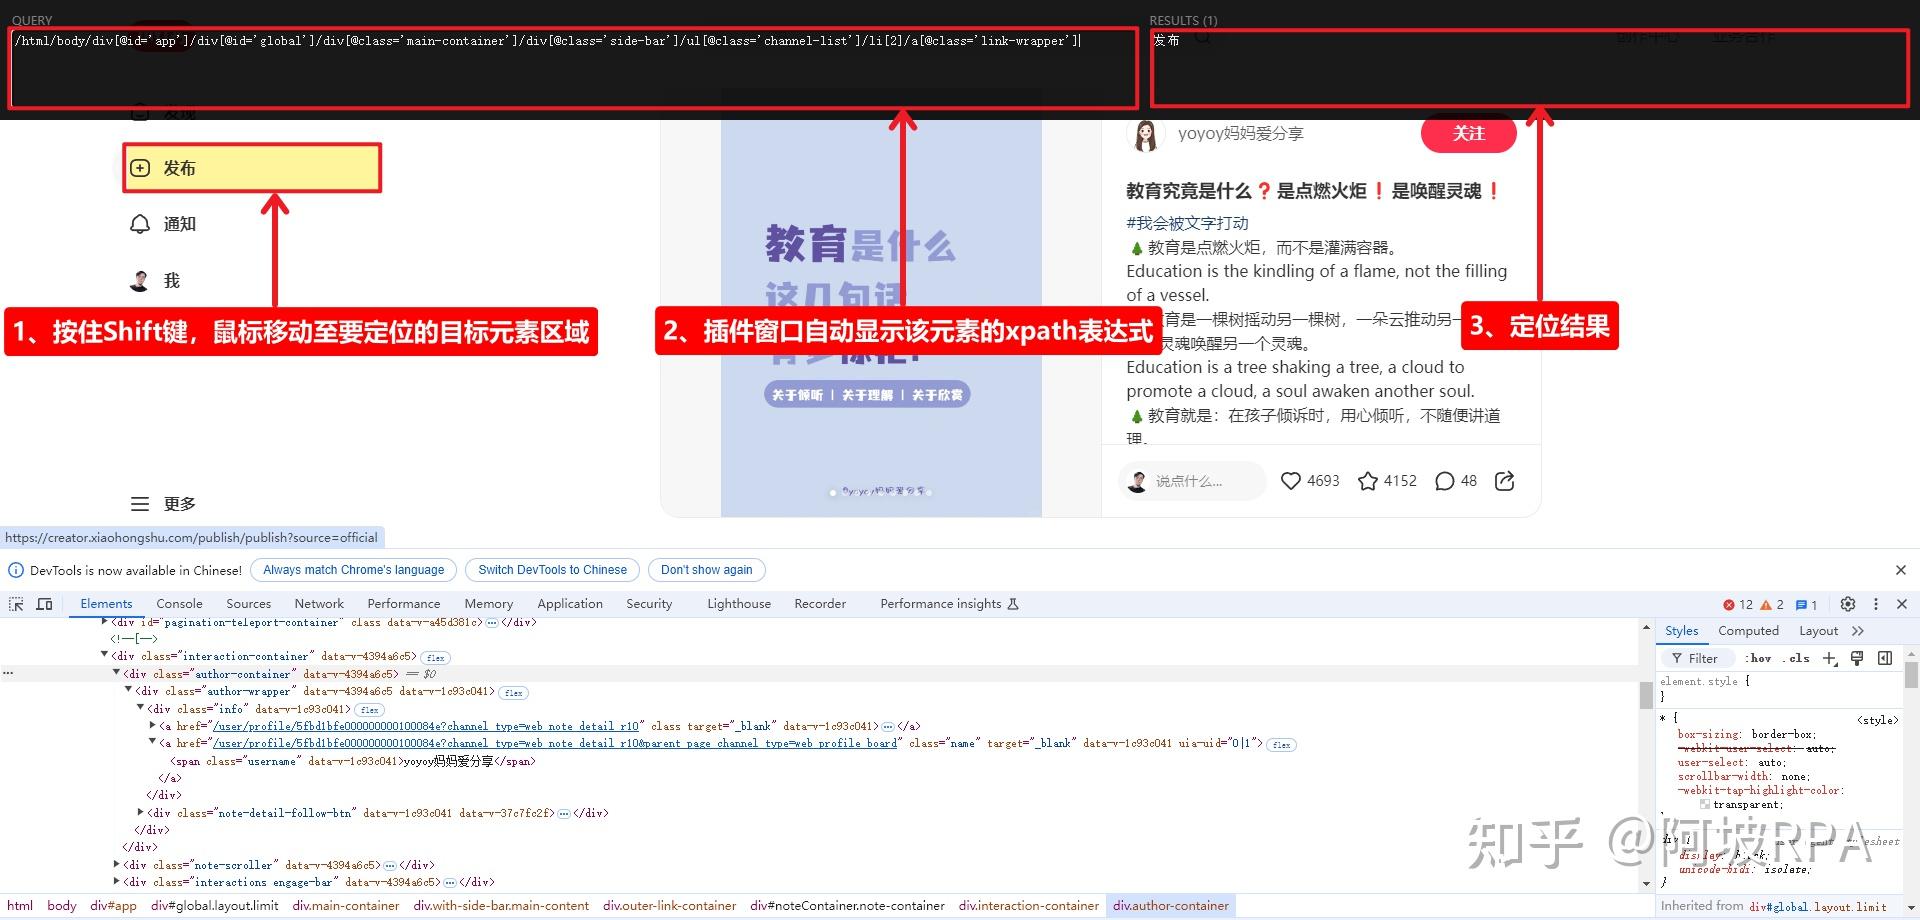
Task: Toggle the device emulation toolbar icon
Action: pyautogui.click(x=44, y=604)
